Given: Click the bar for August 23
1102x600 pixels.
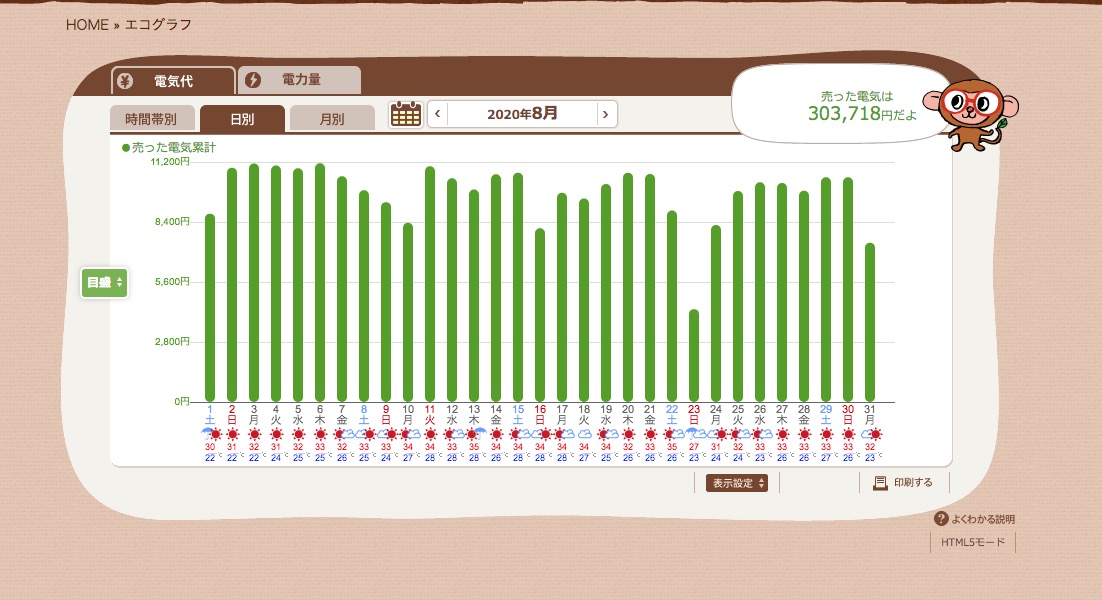Looking at the screenshot, I should tap(694, 355).
